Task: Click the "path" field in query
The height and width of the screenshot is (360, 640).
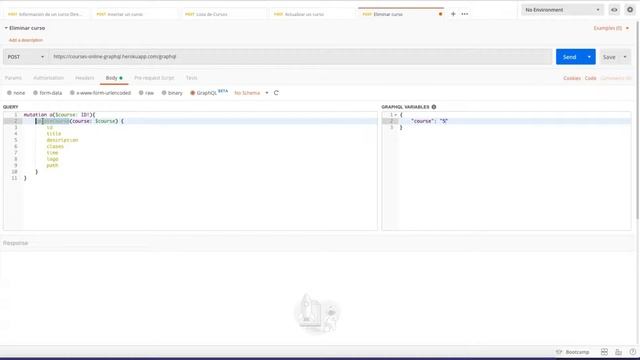Action: [x=52, y=165]
